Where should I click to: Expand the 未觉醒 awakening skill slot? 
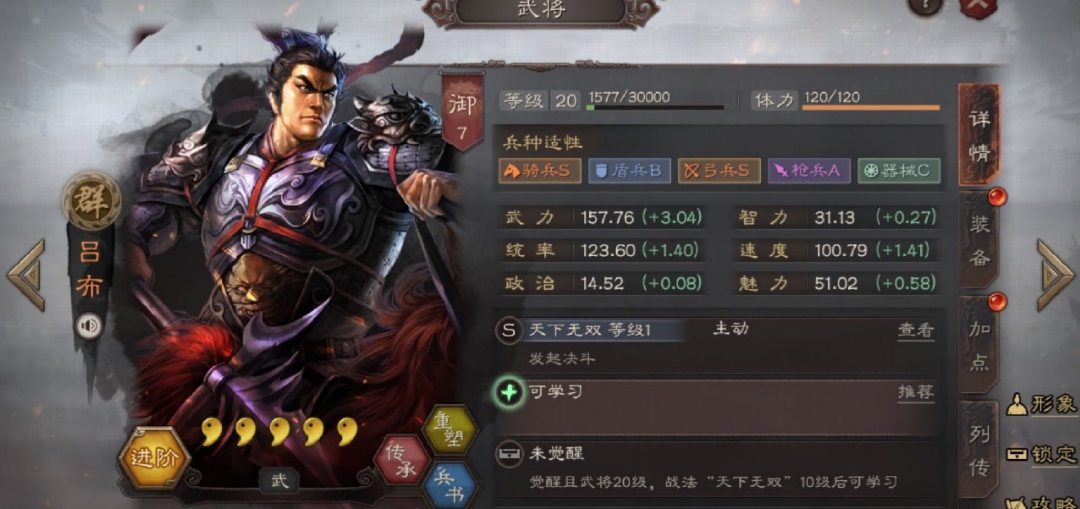point(718,466)
